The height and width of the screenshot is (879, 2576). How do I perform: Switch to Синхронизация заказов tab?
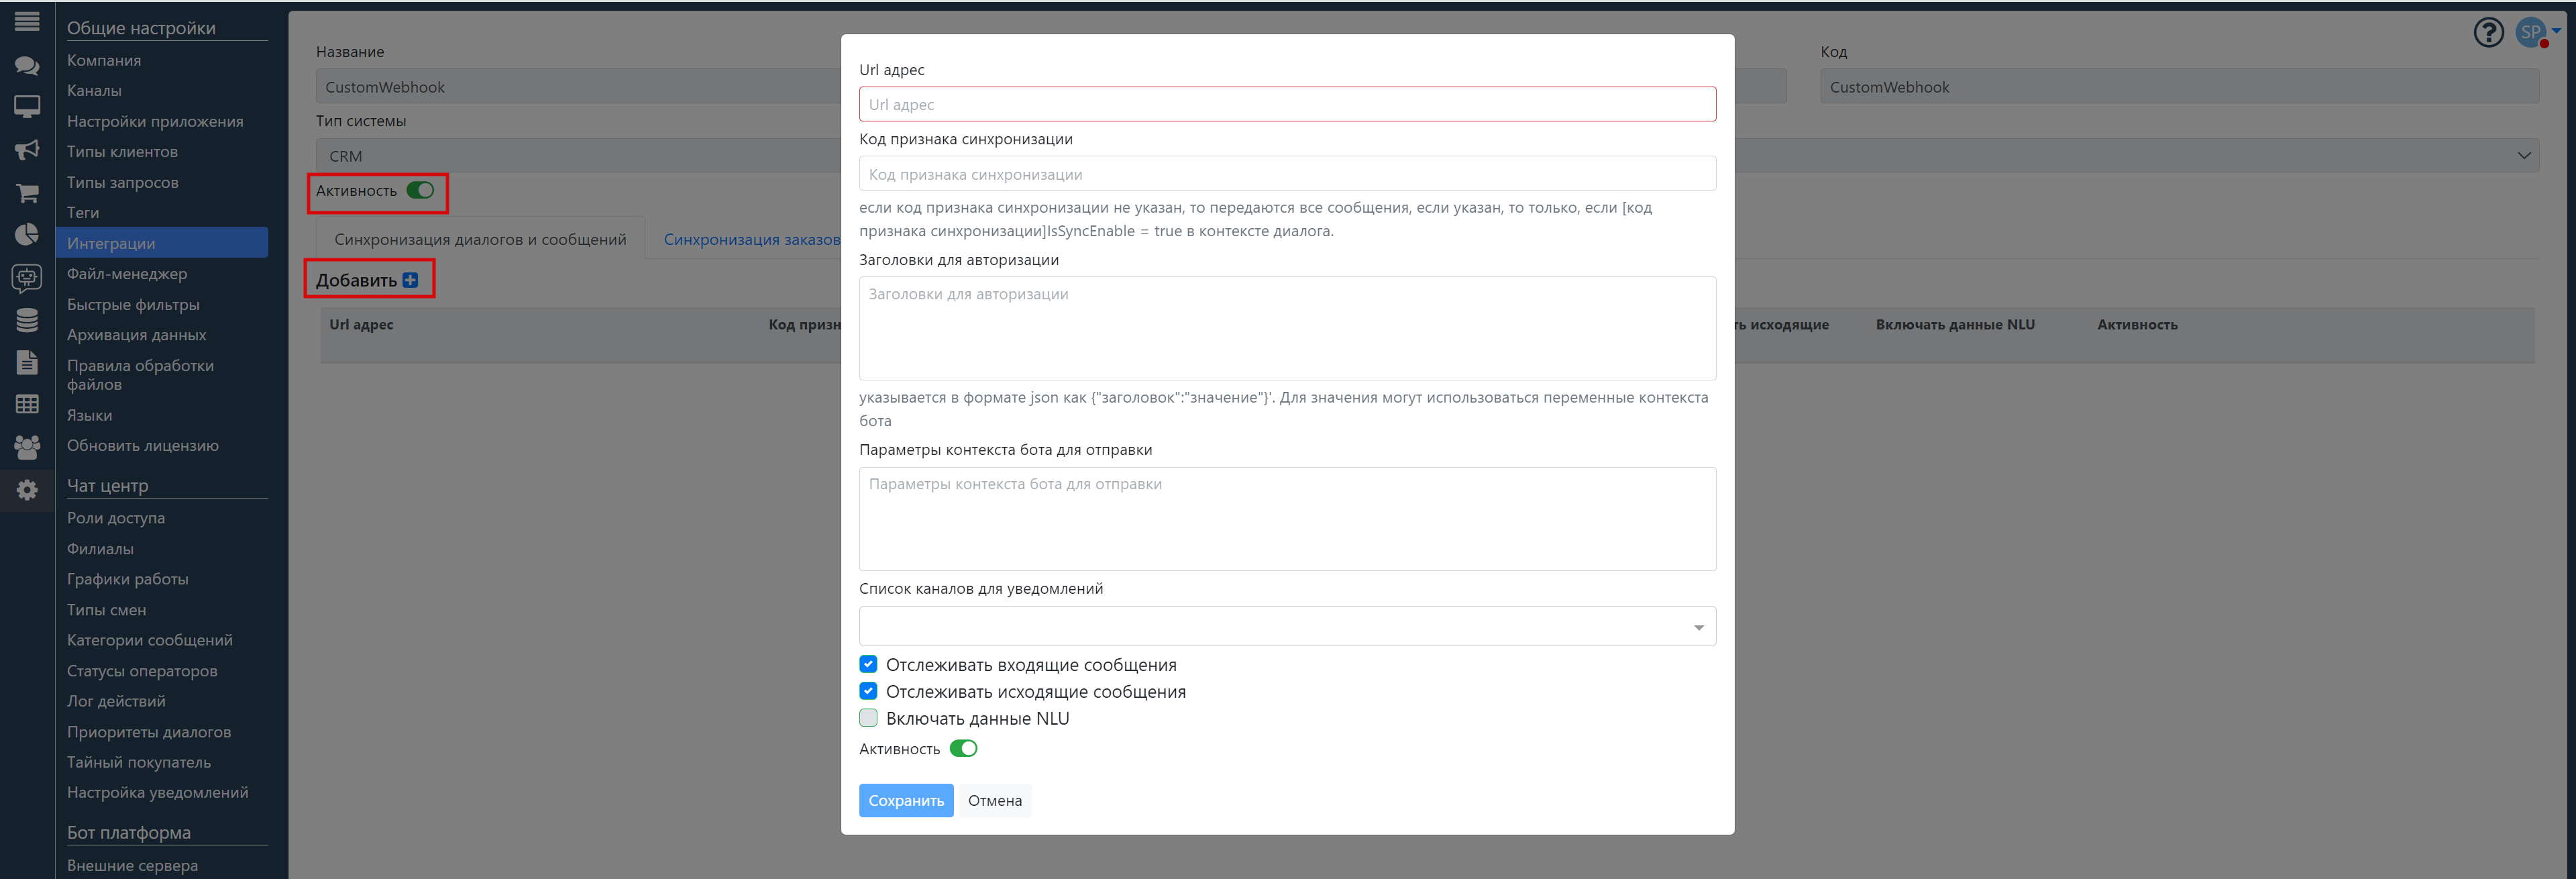coord(751,239)
